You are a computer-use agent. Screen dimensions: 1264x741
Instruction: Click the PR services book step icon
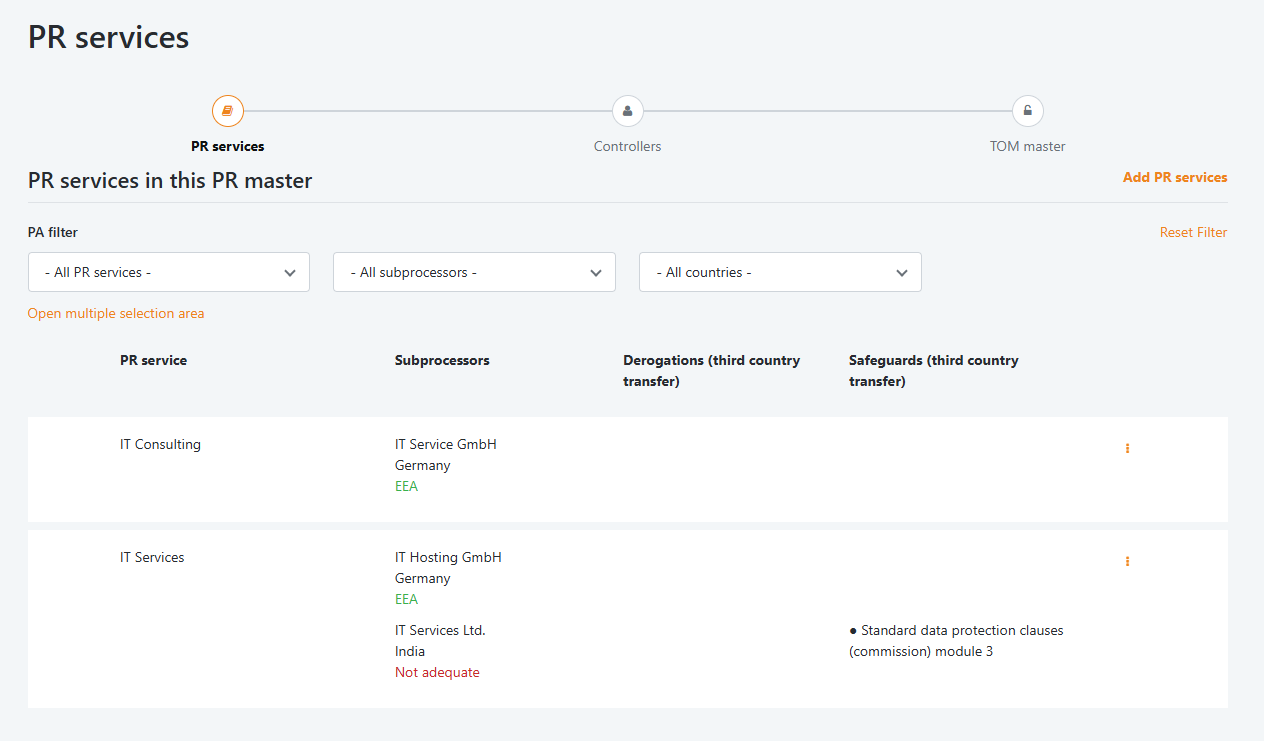coord(227,111)
